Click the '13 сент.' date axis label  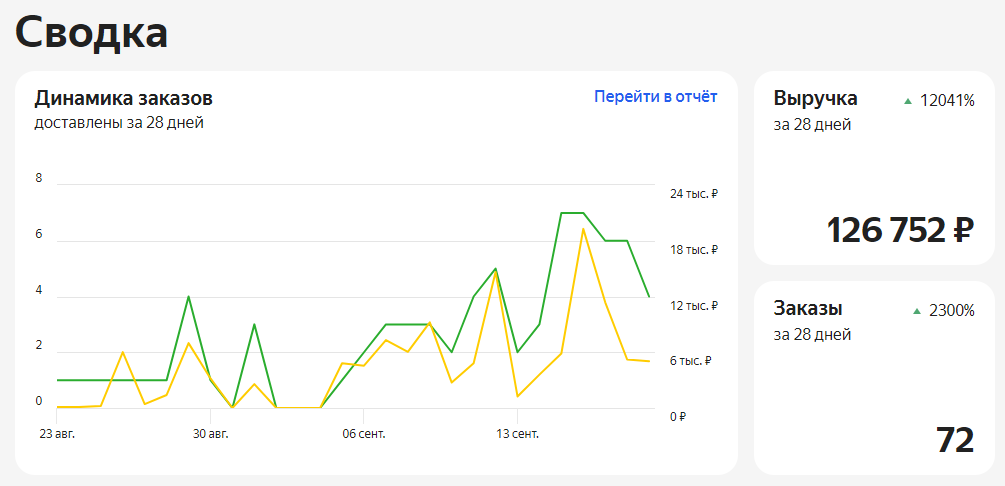point(517,434)
